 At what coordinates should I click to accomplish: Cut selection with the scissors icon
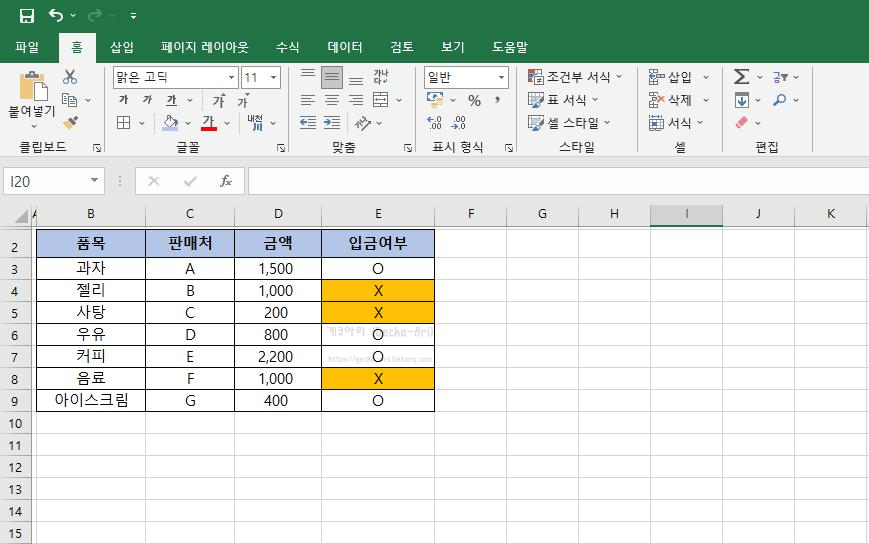point(70,77)
